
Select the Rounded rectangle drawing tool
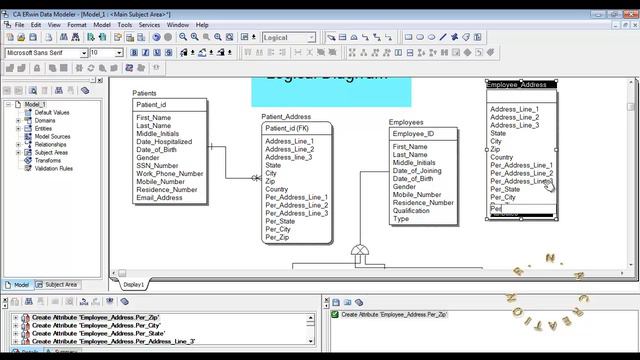pyautogui.click(x=420, y=37)
